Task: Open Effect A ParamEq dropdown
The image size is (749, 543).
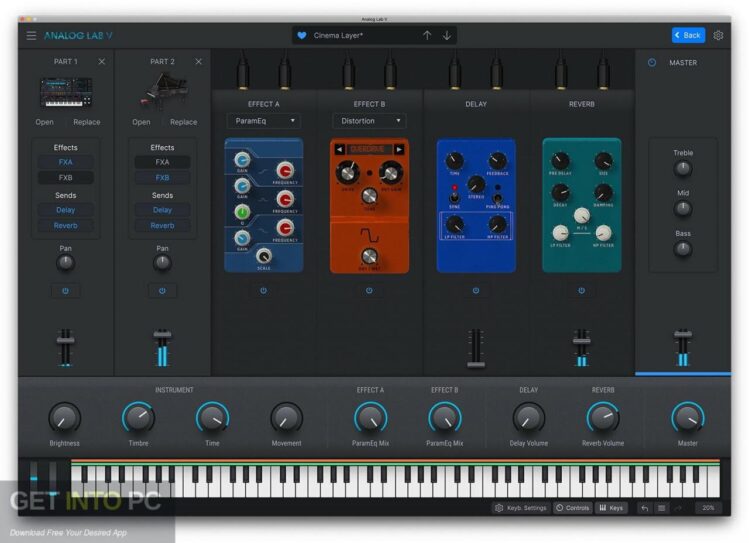Action: pyautogui.click(x=264, y=121)
